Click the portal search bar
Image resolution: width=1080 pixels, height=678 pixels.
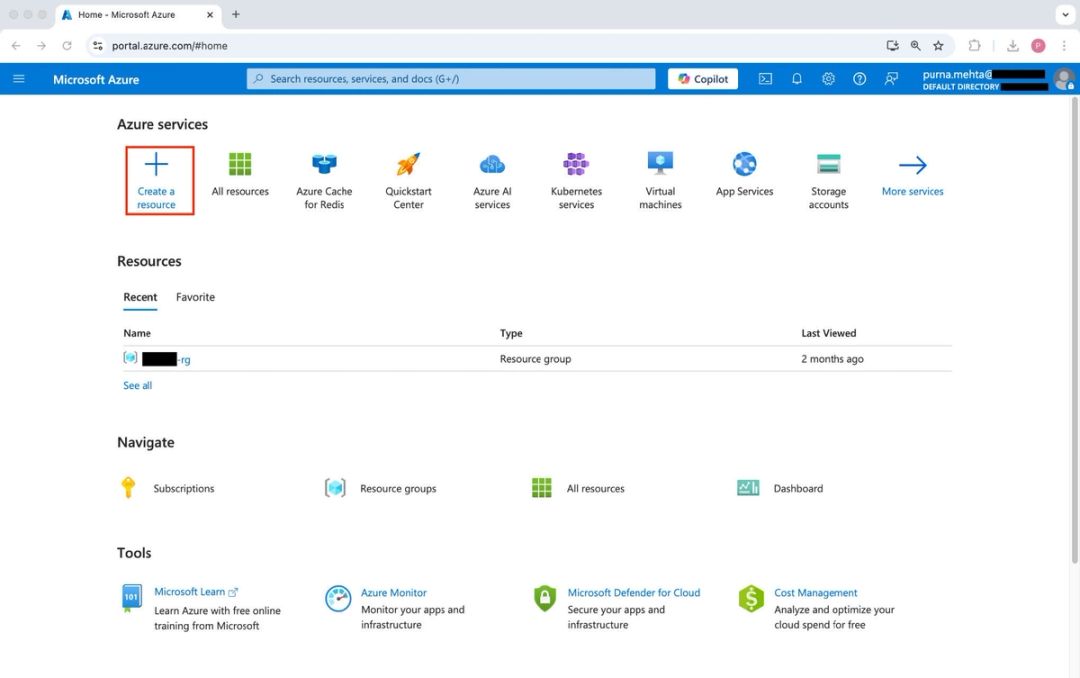[x=450, y=78]
